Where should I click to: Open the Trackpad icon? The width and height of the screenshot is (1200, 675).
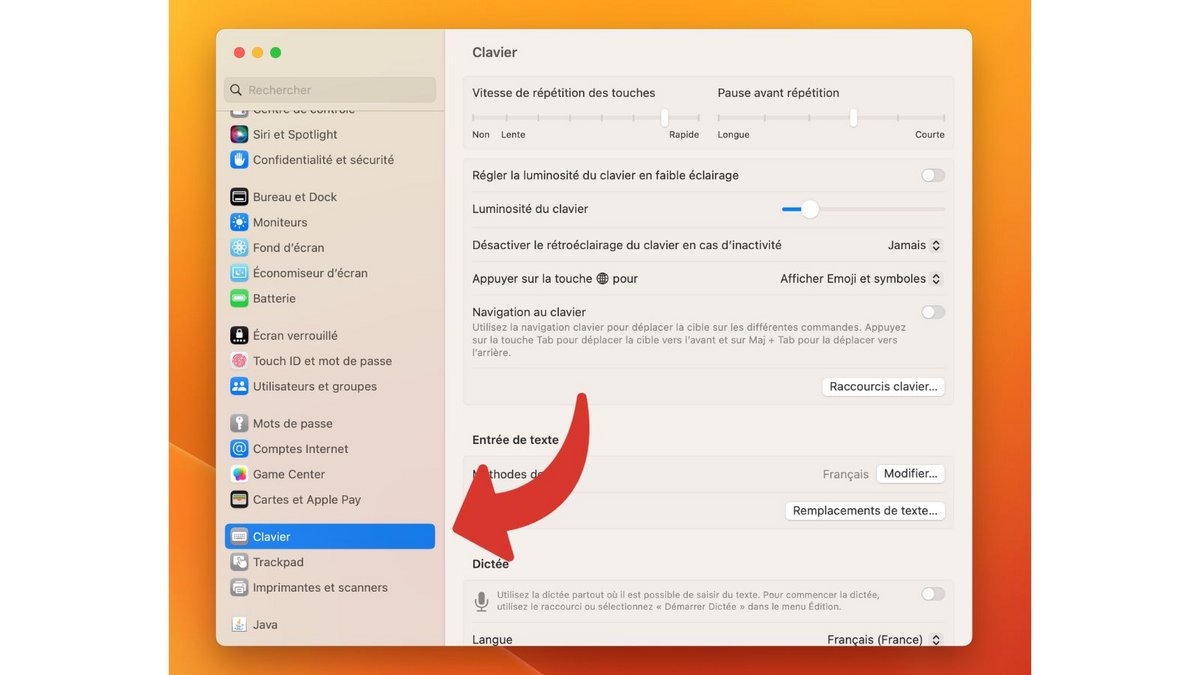point(239,562)
